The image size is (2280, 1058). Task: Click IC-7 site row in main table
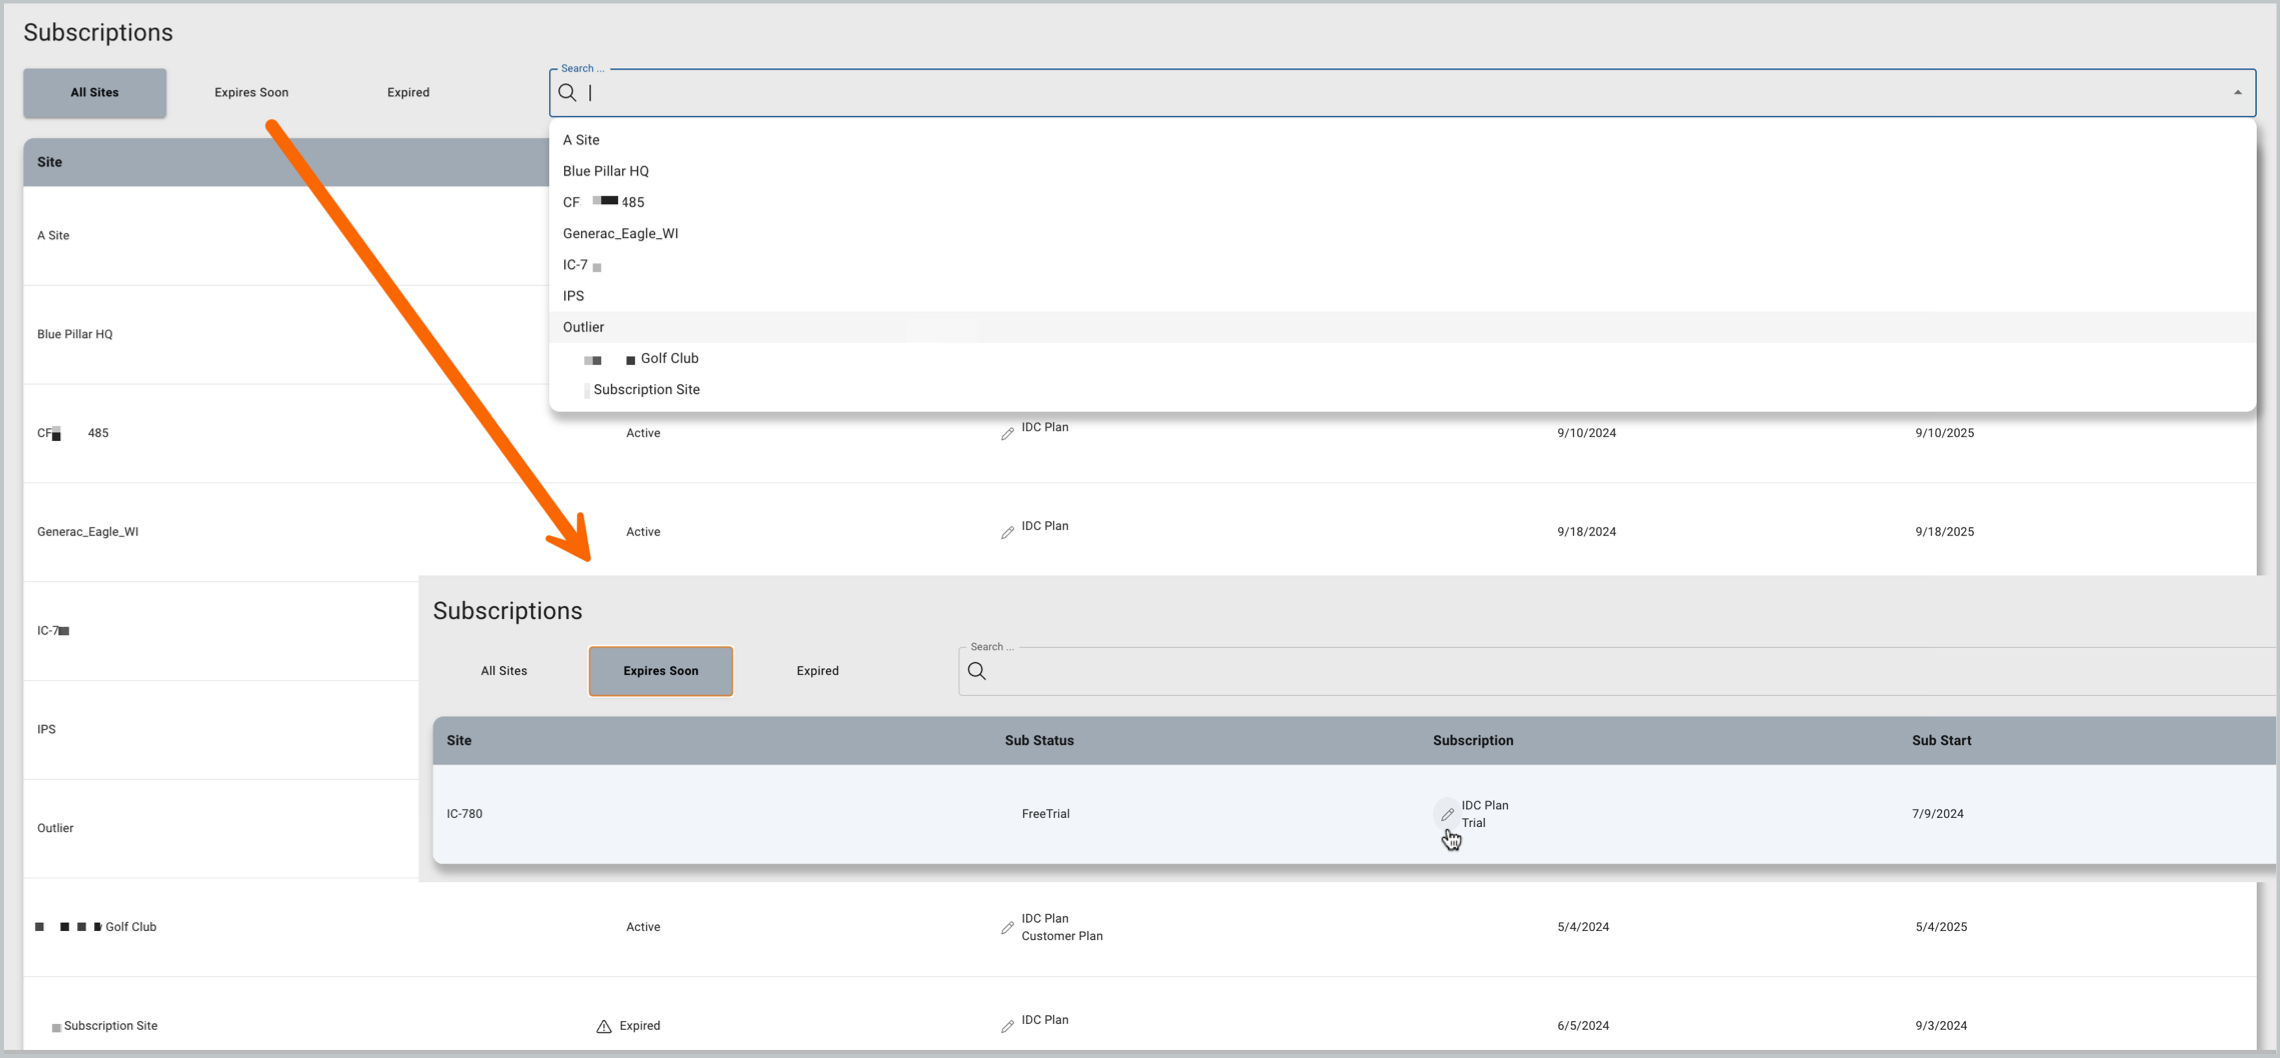coord(221,631)
